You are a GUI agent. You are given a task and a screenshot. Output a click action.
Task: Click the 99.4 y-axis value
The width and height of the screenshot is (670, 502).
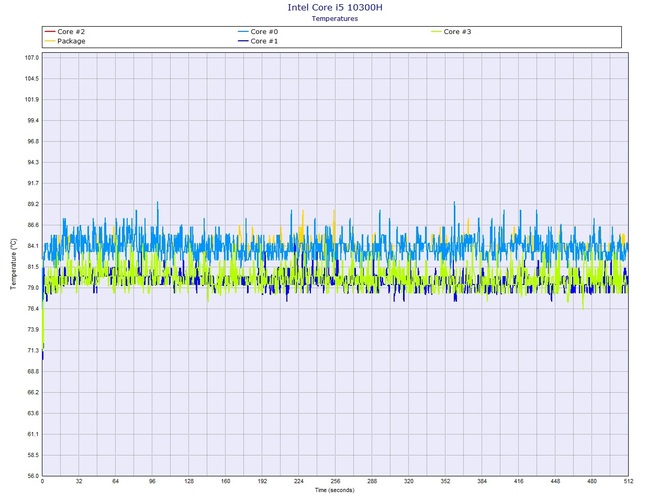[x=33, y=120]
